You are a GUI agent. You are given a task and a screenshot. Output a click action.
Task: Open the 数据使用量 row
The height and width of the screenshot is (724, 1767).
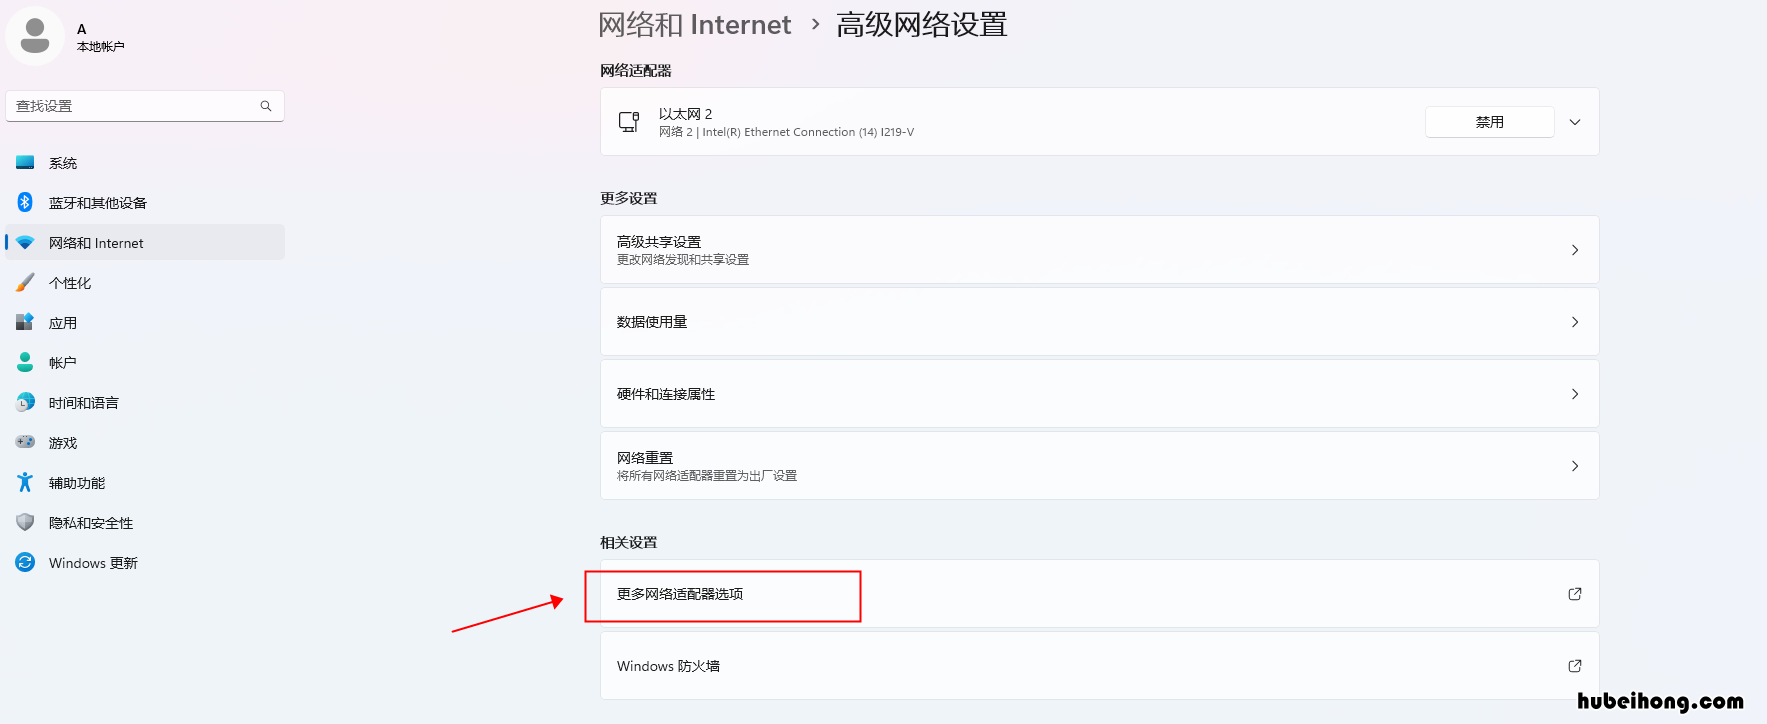point(1100,322)
